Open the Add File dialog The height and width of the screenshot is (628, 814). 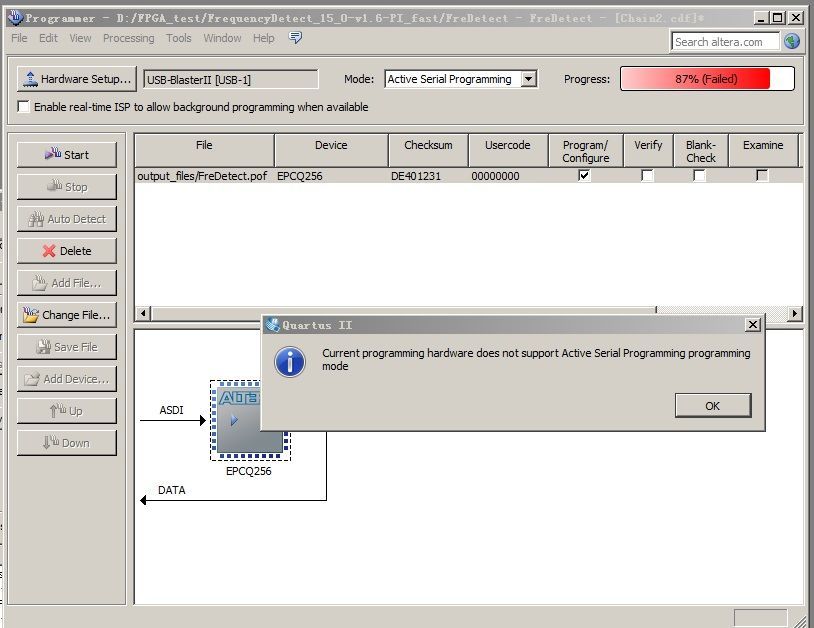(x=66, y=283)
